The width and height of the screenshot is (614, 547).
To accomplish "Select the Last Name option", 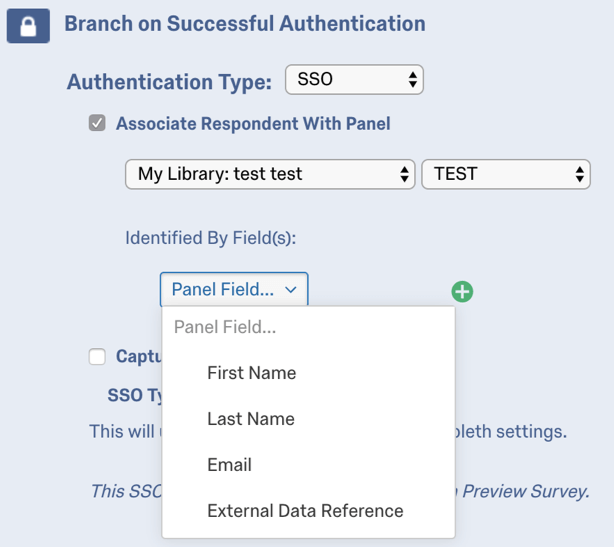I will point(250,419).
